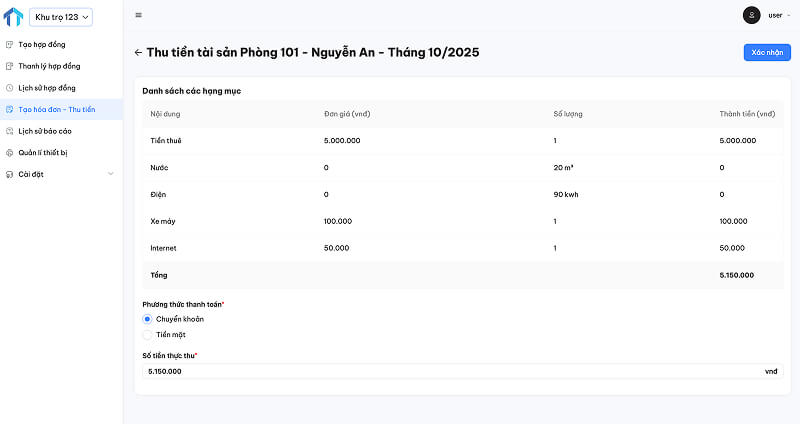Click the Tiền thuê table row
This screenshot has width=800, height=424.
[x=460, y=141]
